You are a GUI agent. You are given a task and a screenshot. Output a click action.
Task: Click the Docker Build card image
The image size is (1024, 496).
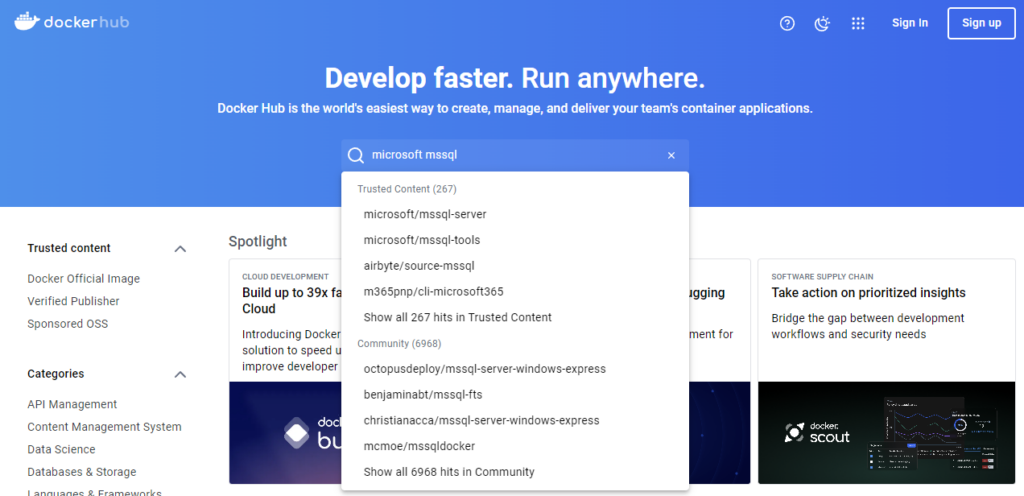(285, 432)
